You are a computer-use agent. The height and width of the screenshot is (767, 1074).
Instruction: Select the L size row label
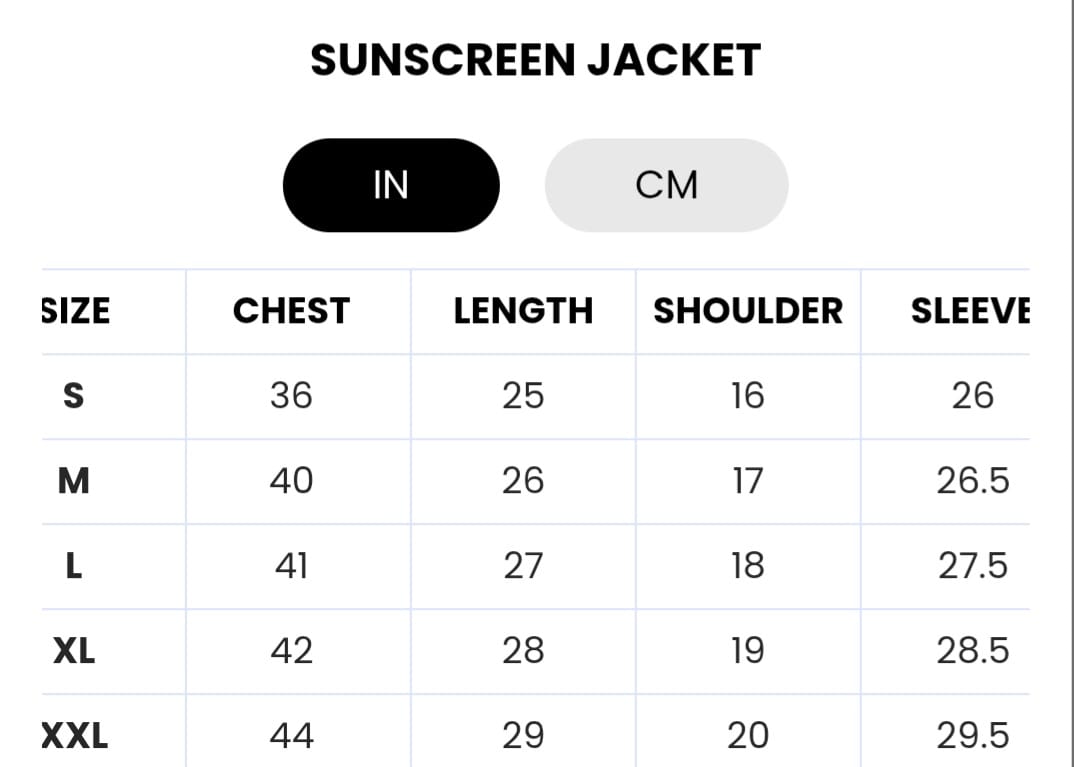point(74,566)
